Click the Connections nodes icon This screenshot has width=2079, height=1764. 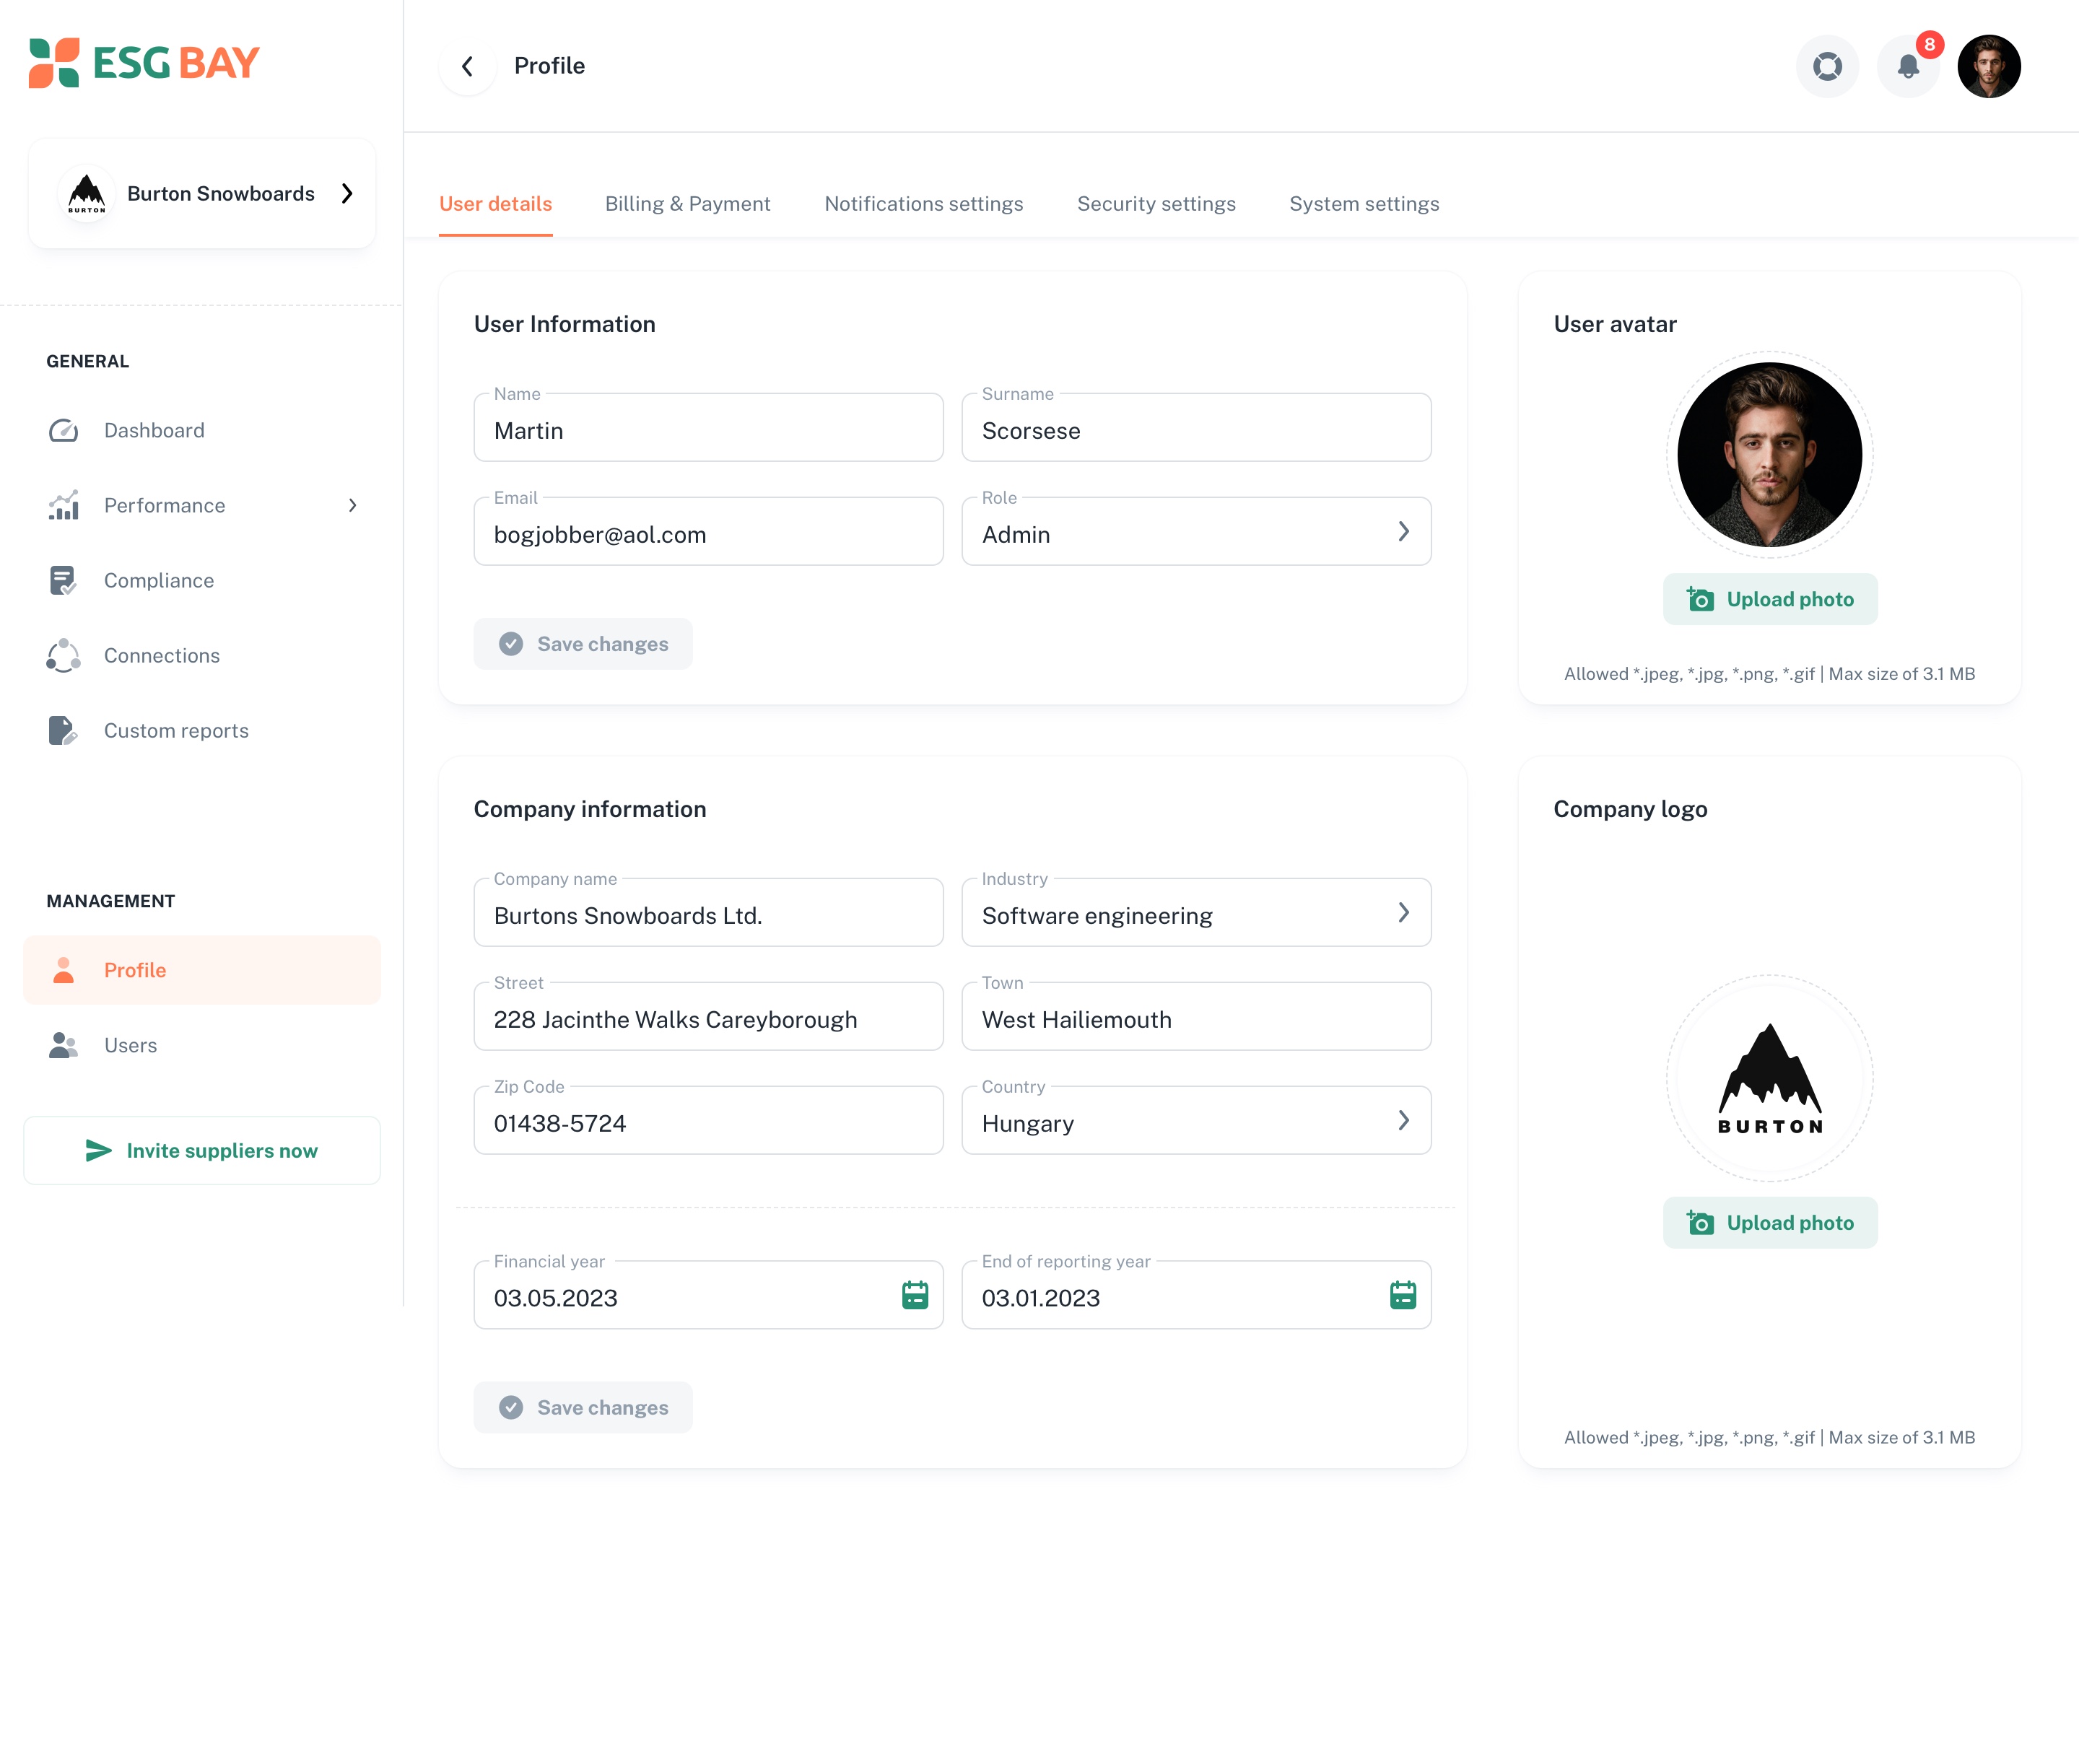(x=64, y=656)
